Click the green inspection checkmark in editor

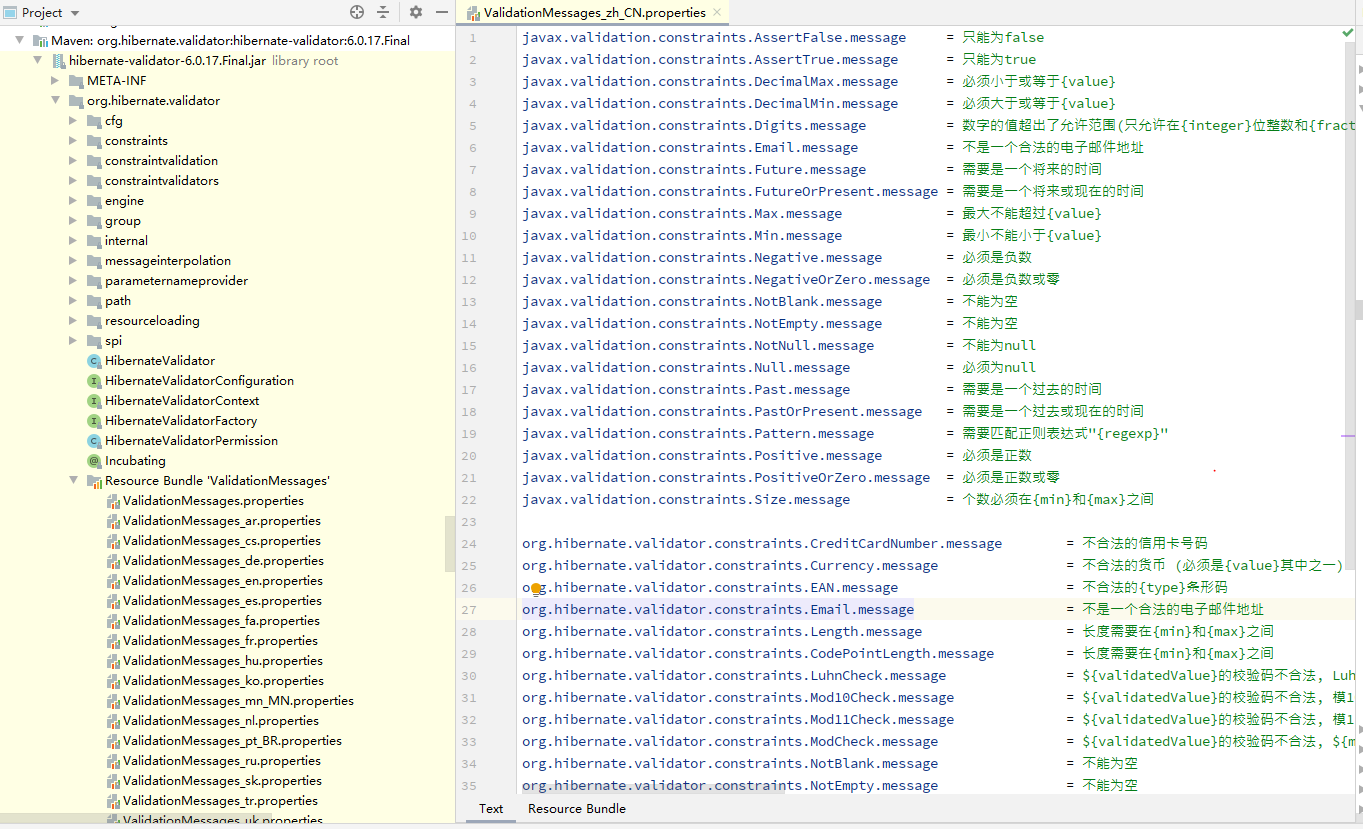(1347, 34)
